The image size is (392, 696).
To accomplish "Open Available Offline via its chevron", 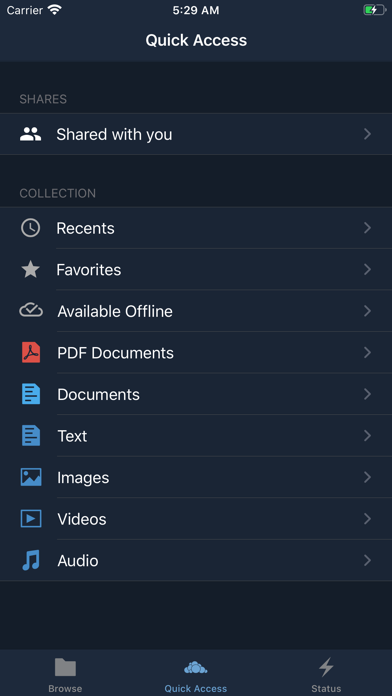I will click(368, 311).
